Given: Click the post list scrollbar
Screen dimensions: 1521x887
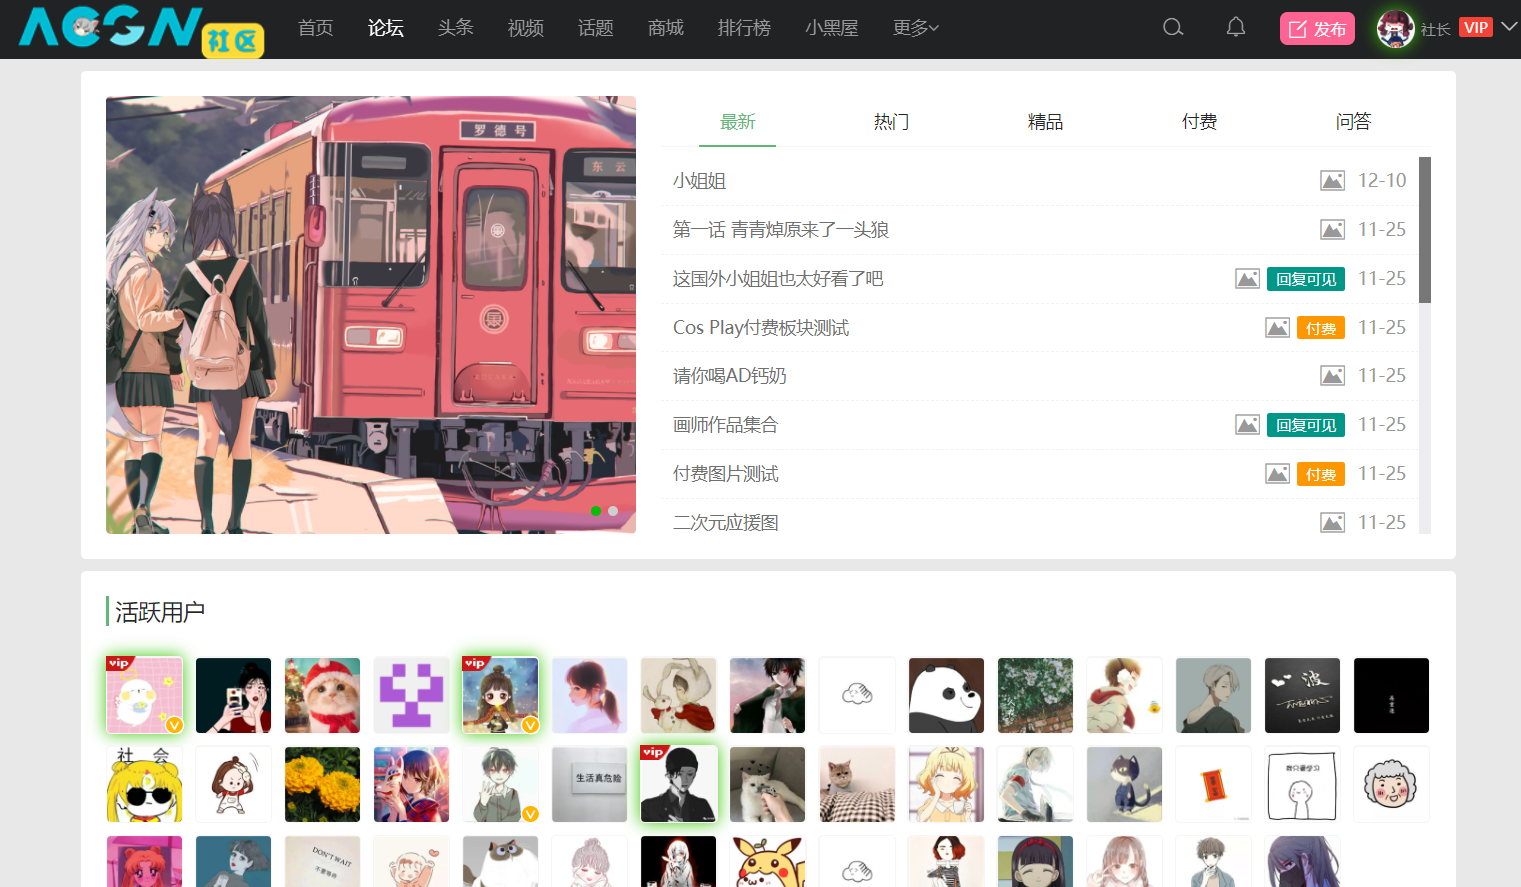Looking at the screenshot, I should click(x=1425, y=230).
